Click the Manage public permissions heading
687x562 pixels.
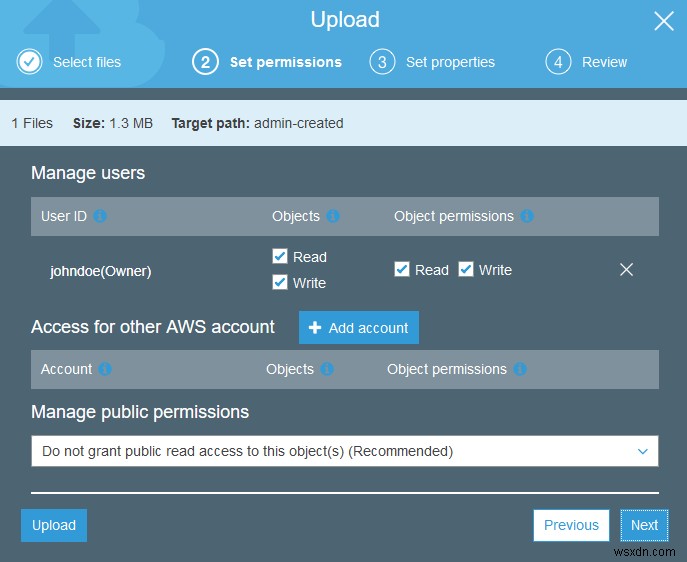click(140, 412)
